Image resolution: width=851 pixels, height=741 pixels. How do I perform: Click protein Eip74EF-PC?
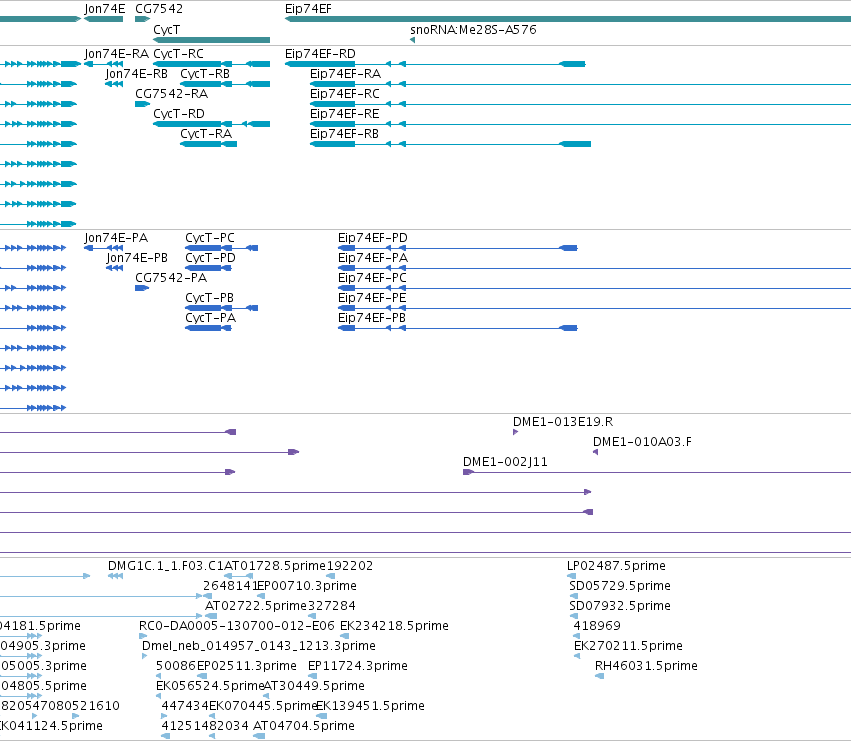tap(372, 278)
